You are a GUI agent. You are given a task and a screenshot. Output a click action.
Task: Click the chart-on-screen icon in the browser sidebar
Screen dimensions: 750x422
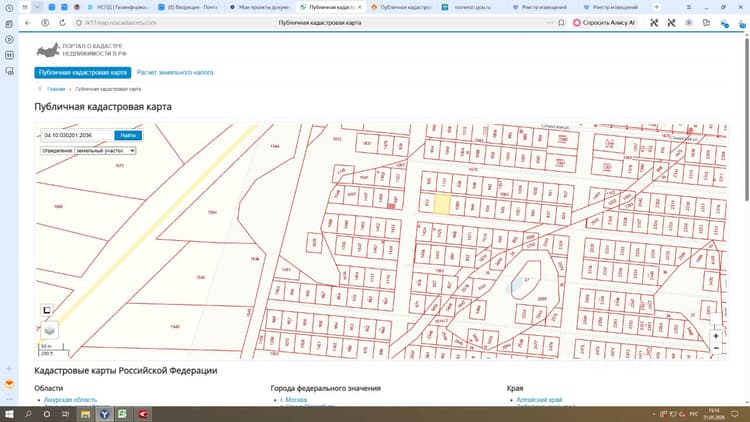point(9,71)
